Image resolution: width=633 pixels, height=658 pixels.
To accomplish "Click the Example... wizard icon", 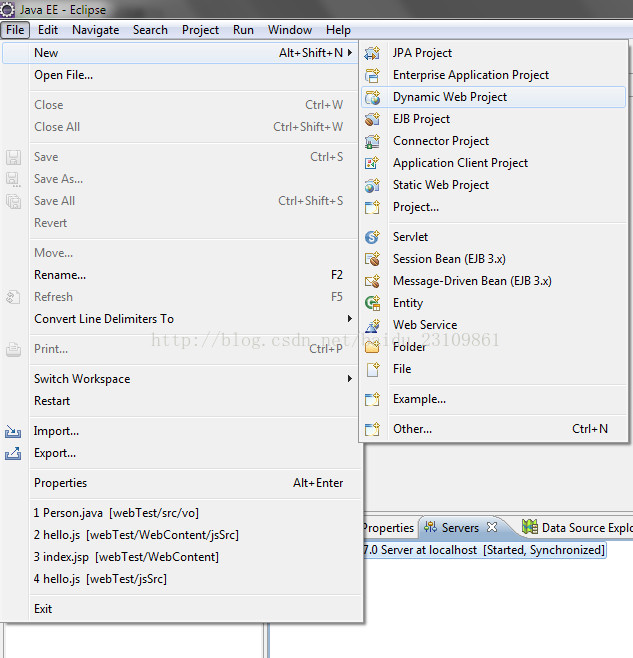I will [372, 399].
